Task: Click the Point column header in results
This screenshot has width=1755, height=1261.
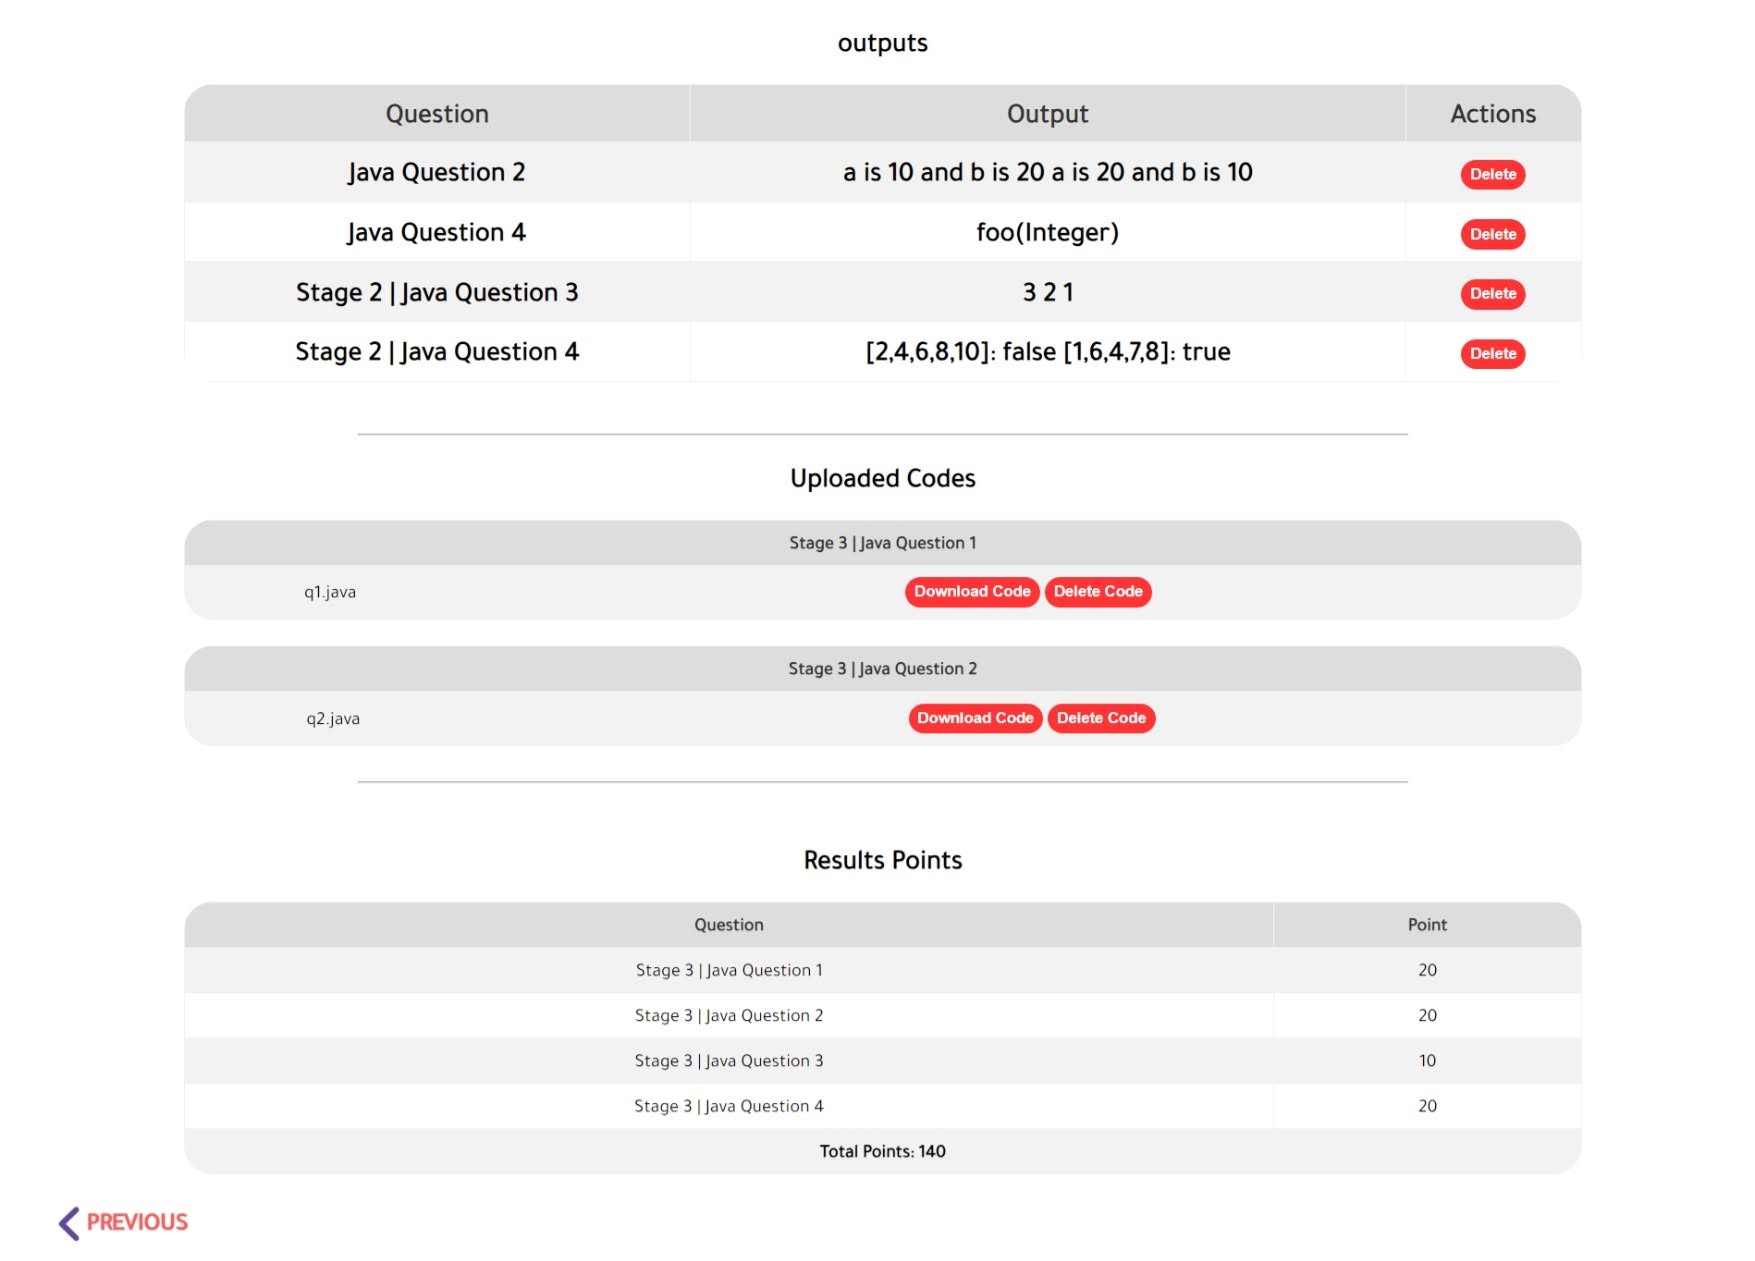Action: 1426,925
